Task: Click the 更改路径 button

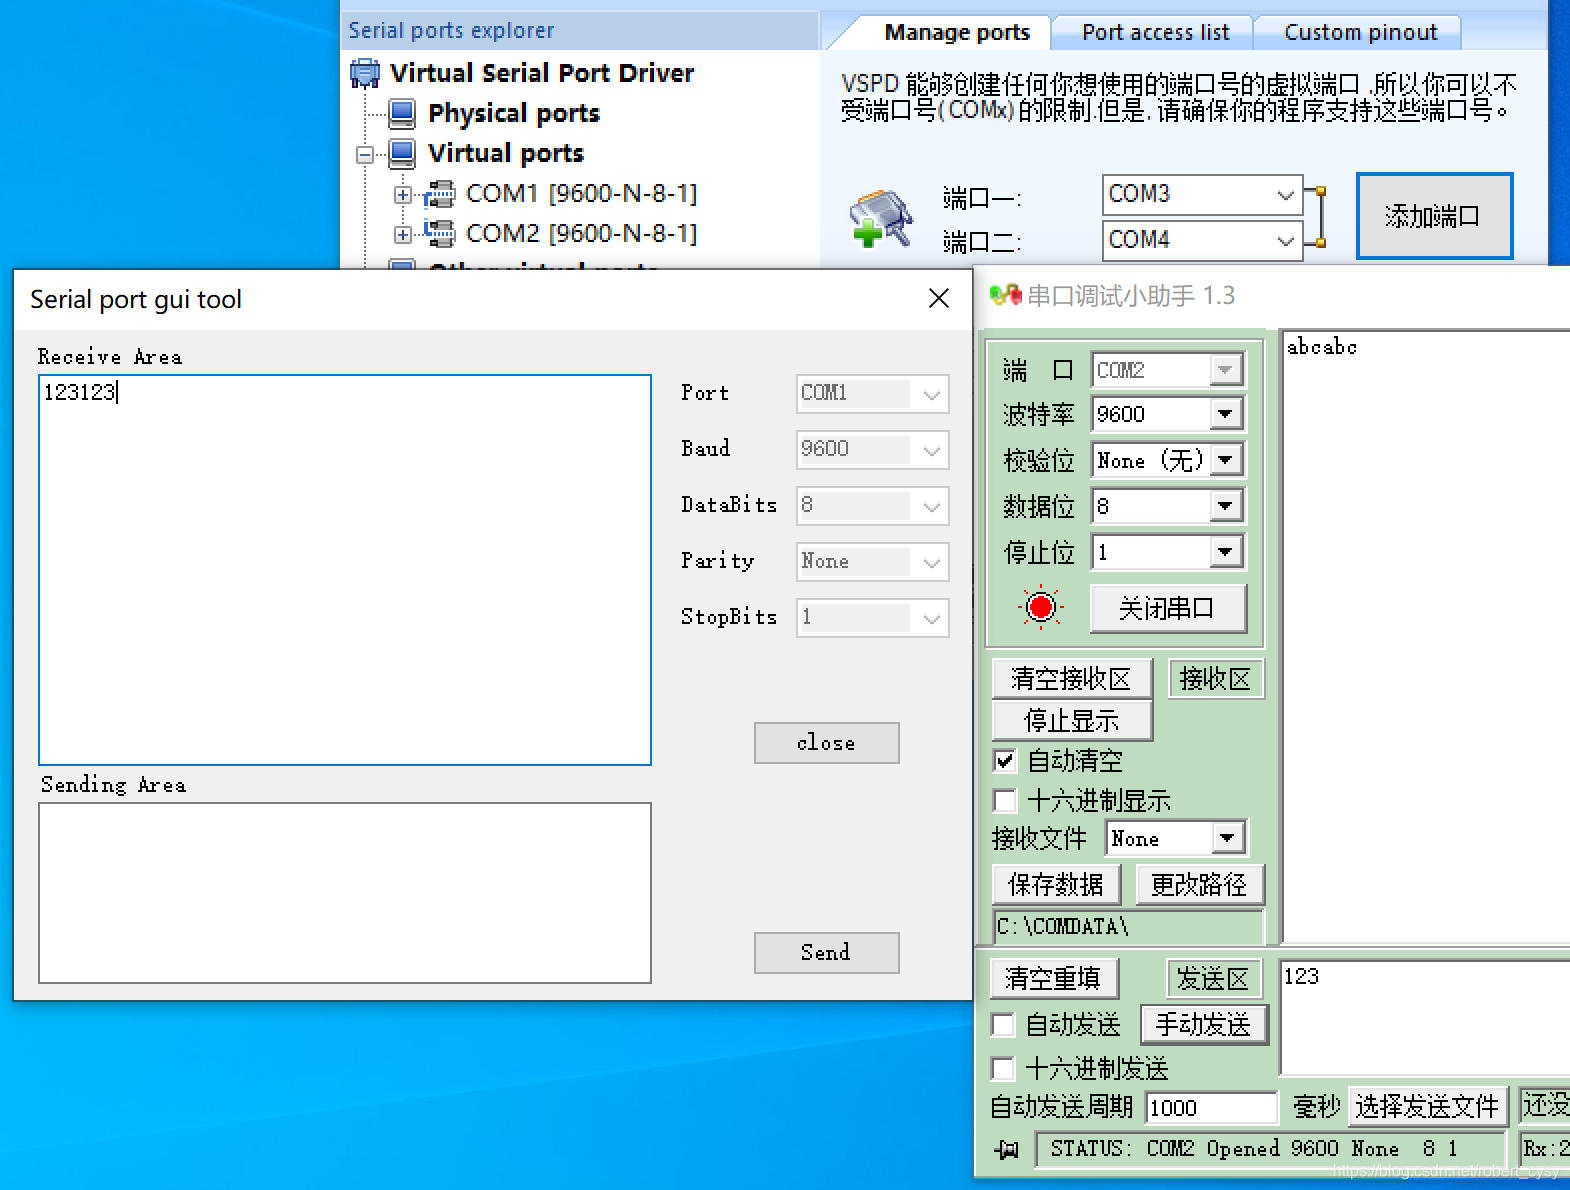Action: pos(1199,885)
